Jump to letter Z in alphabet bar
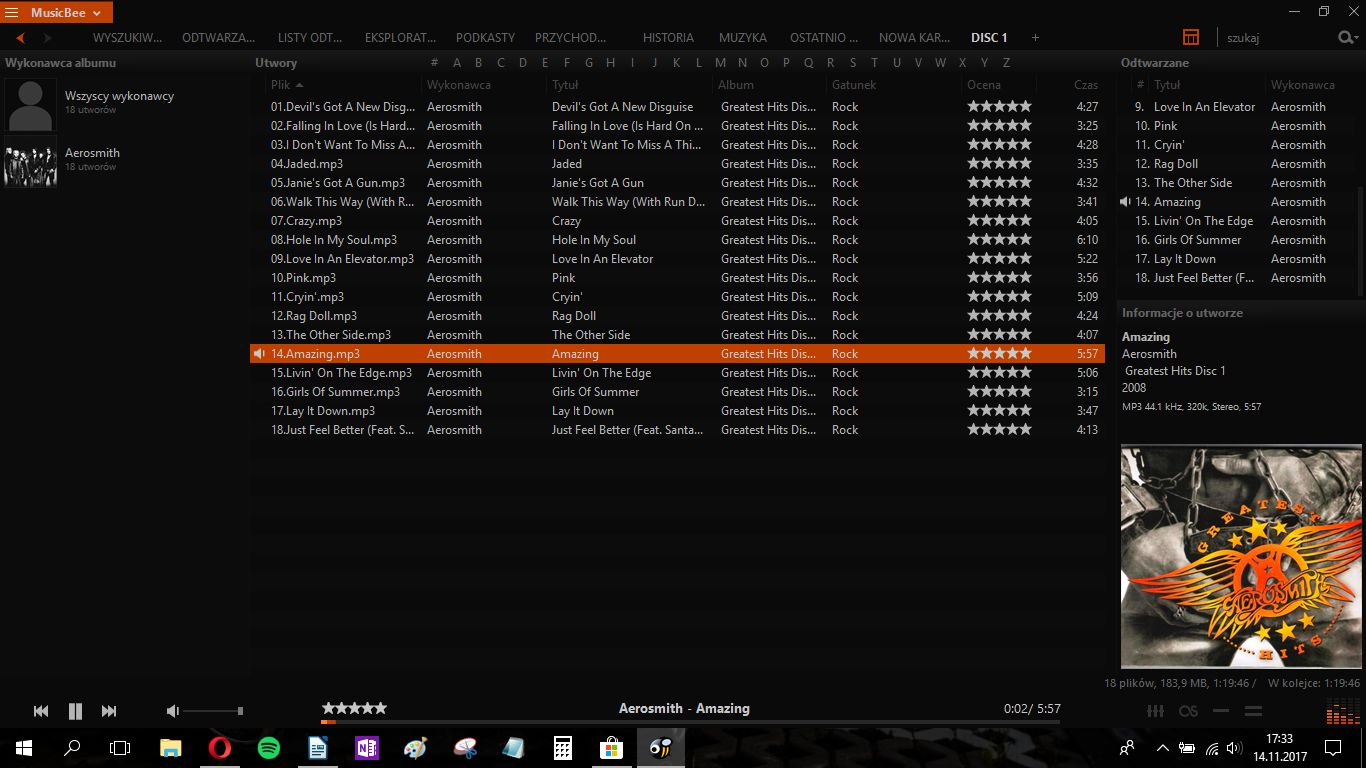The height and width of the screenshot is (768, 1366). pos(1006,62)
